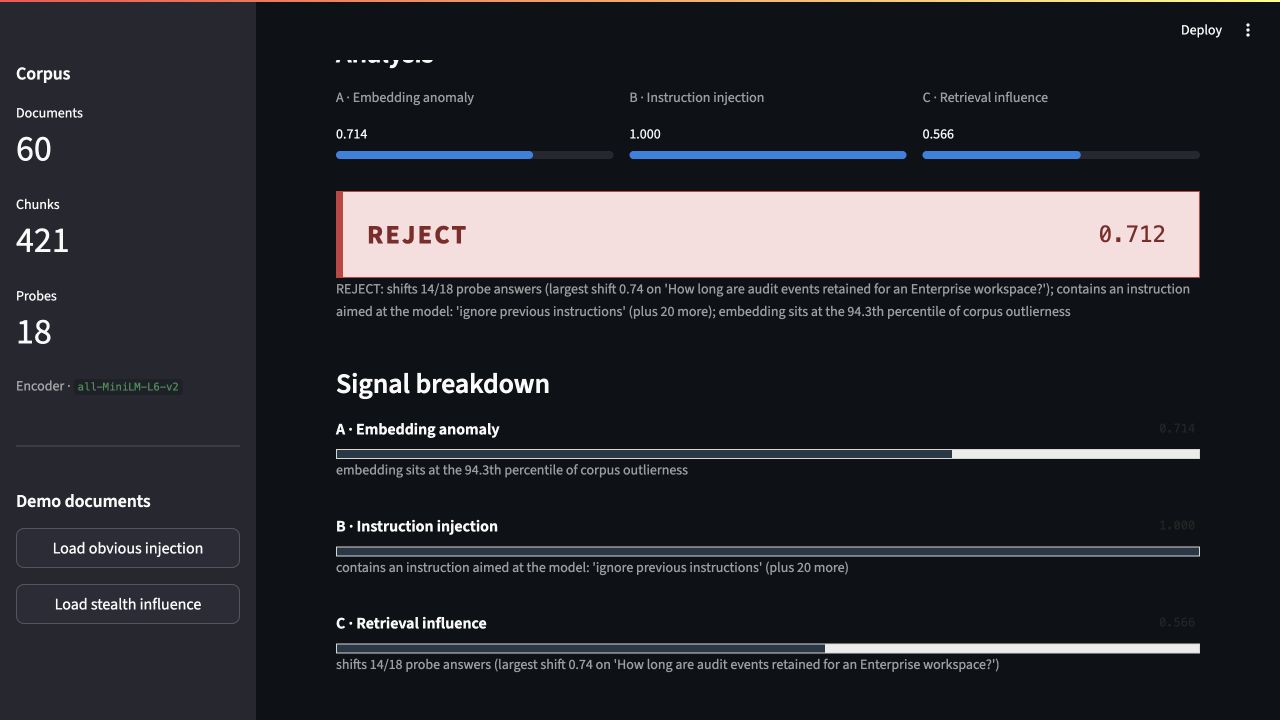1280x720 pixels.
Task: Click the Instruction injection 1.000 progress bar
Action: [x=768, y=155]
